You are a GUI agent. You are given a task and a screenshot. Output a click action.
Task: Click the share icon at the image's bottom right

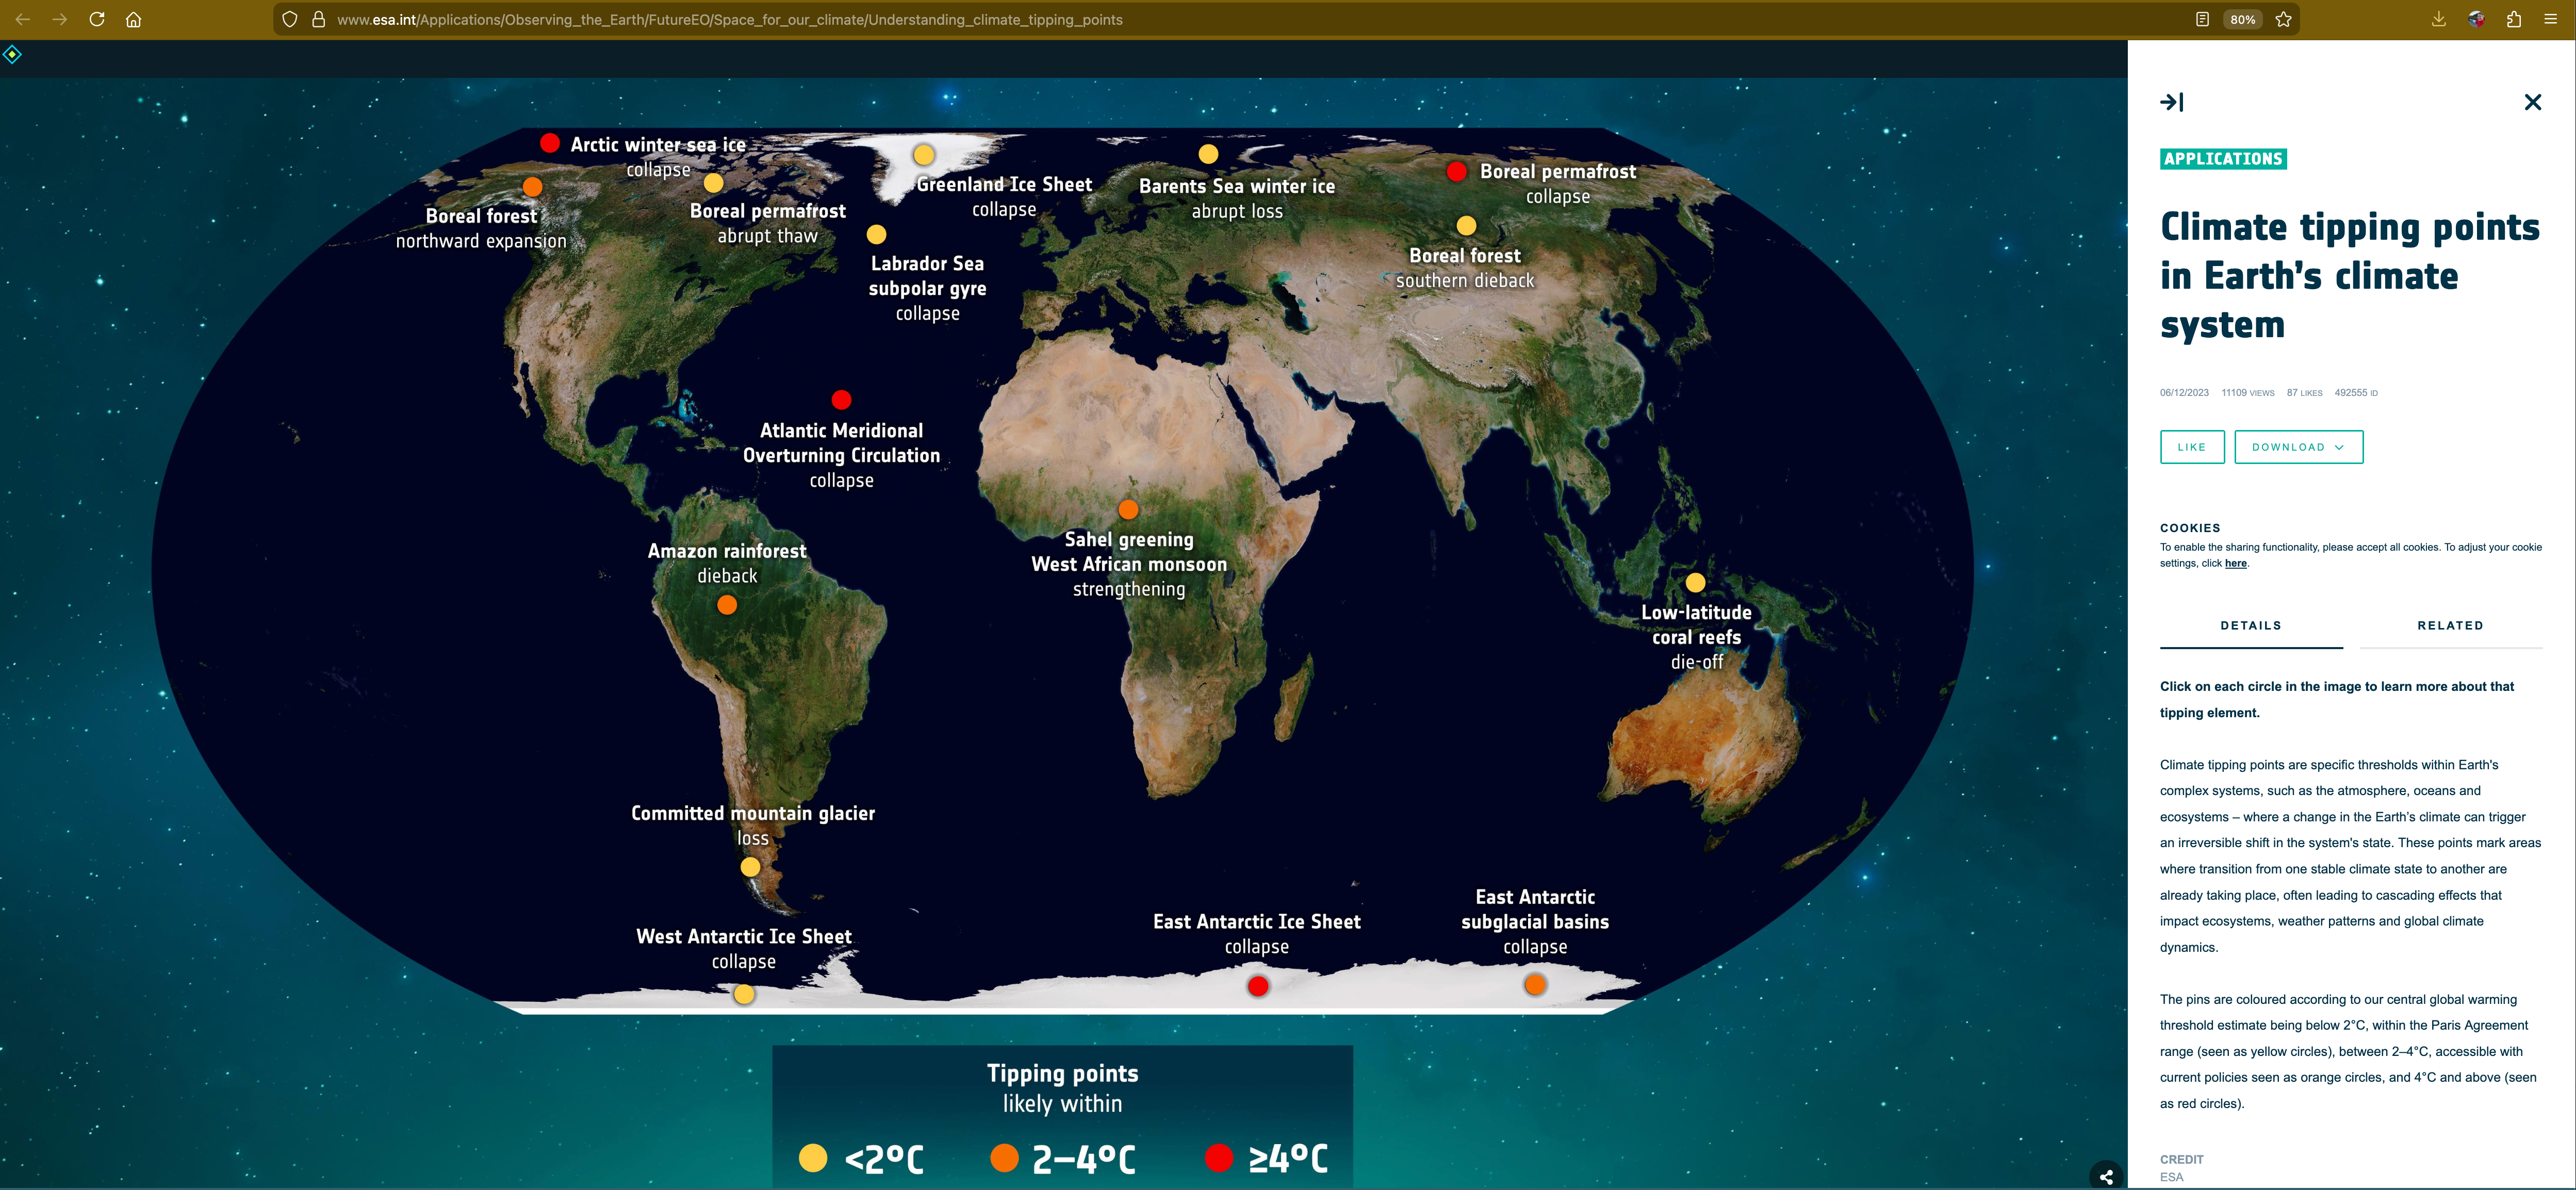tap(2106, 1176)
